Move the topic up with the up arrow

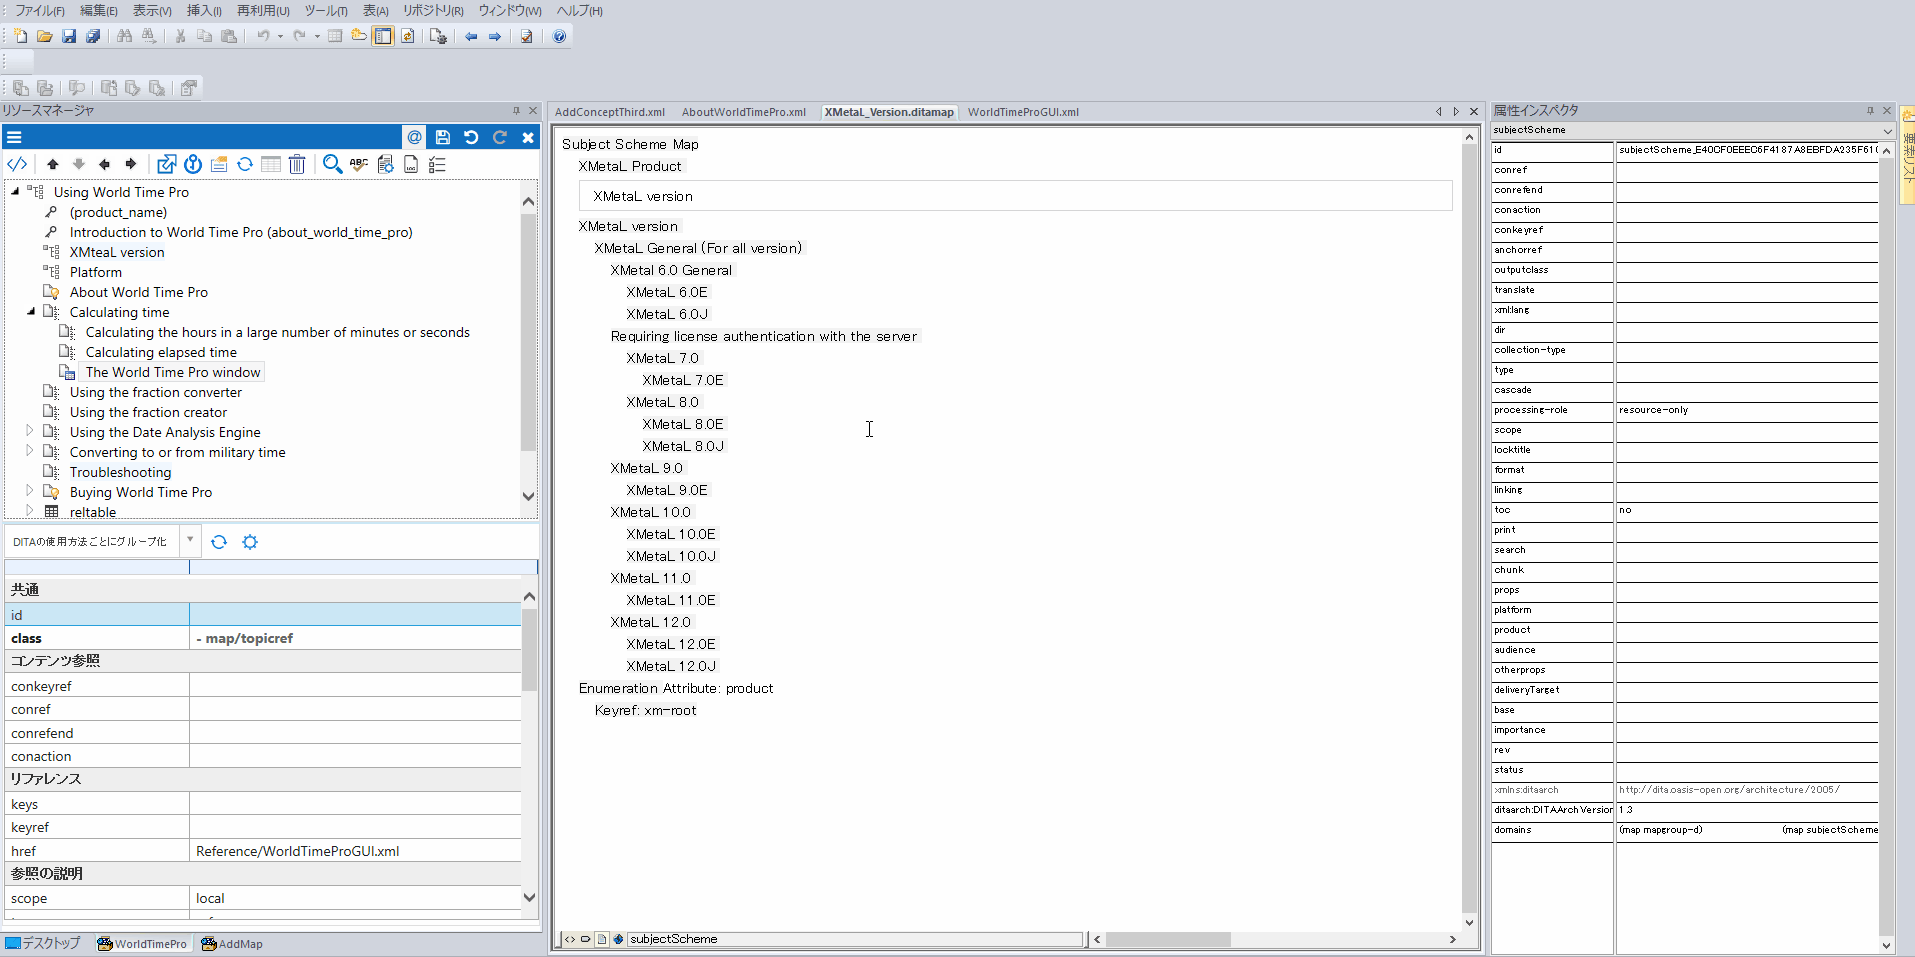point(53,164)
